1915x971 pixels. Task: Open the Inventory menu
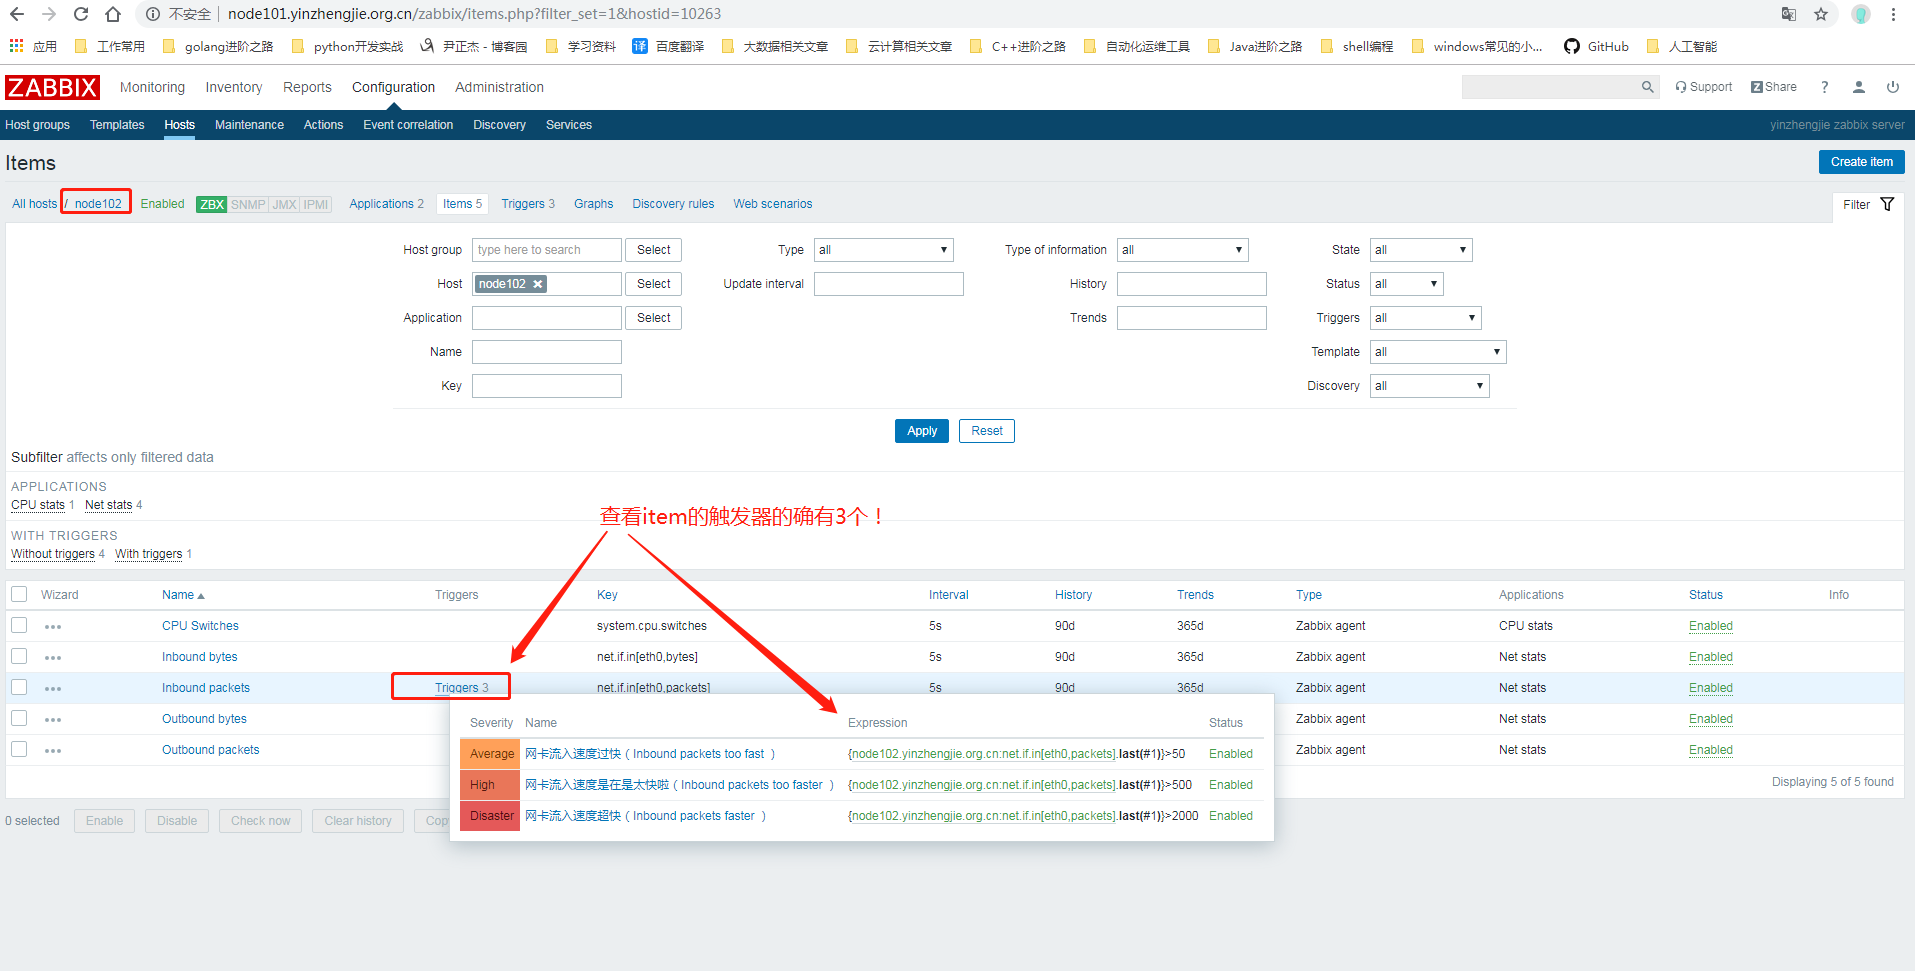(x=234, y=88)
